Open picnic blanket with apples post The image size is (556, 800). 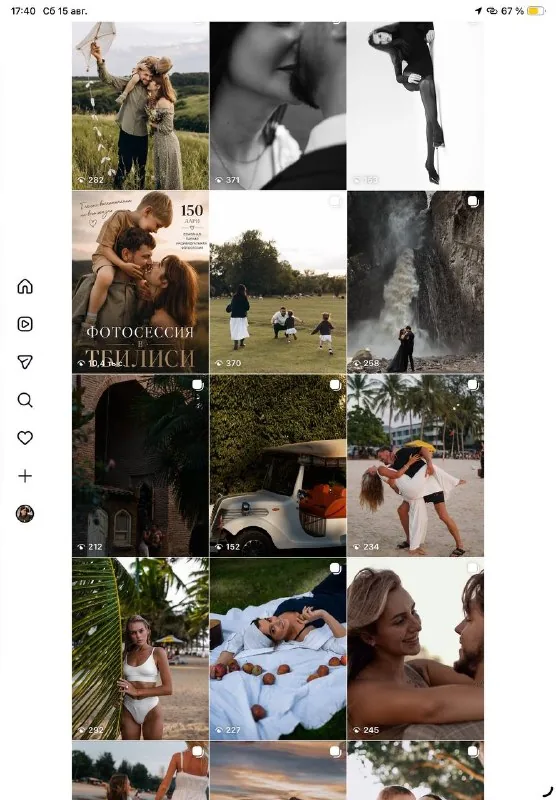[x=278, y=649]
